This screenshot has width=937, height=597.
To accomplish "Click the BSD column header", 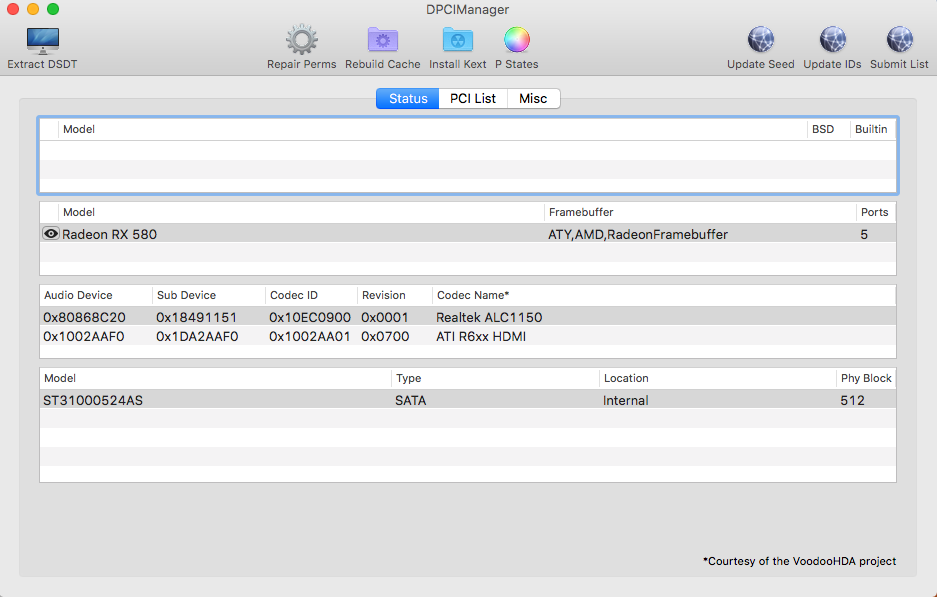I will click(829, 129).
